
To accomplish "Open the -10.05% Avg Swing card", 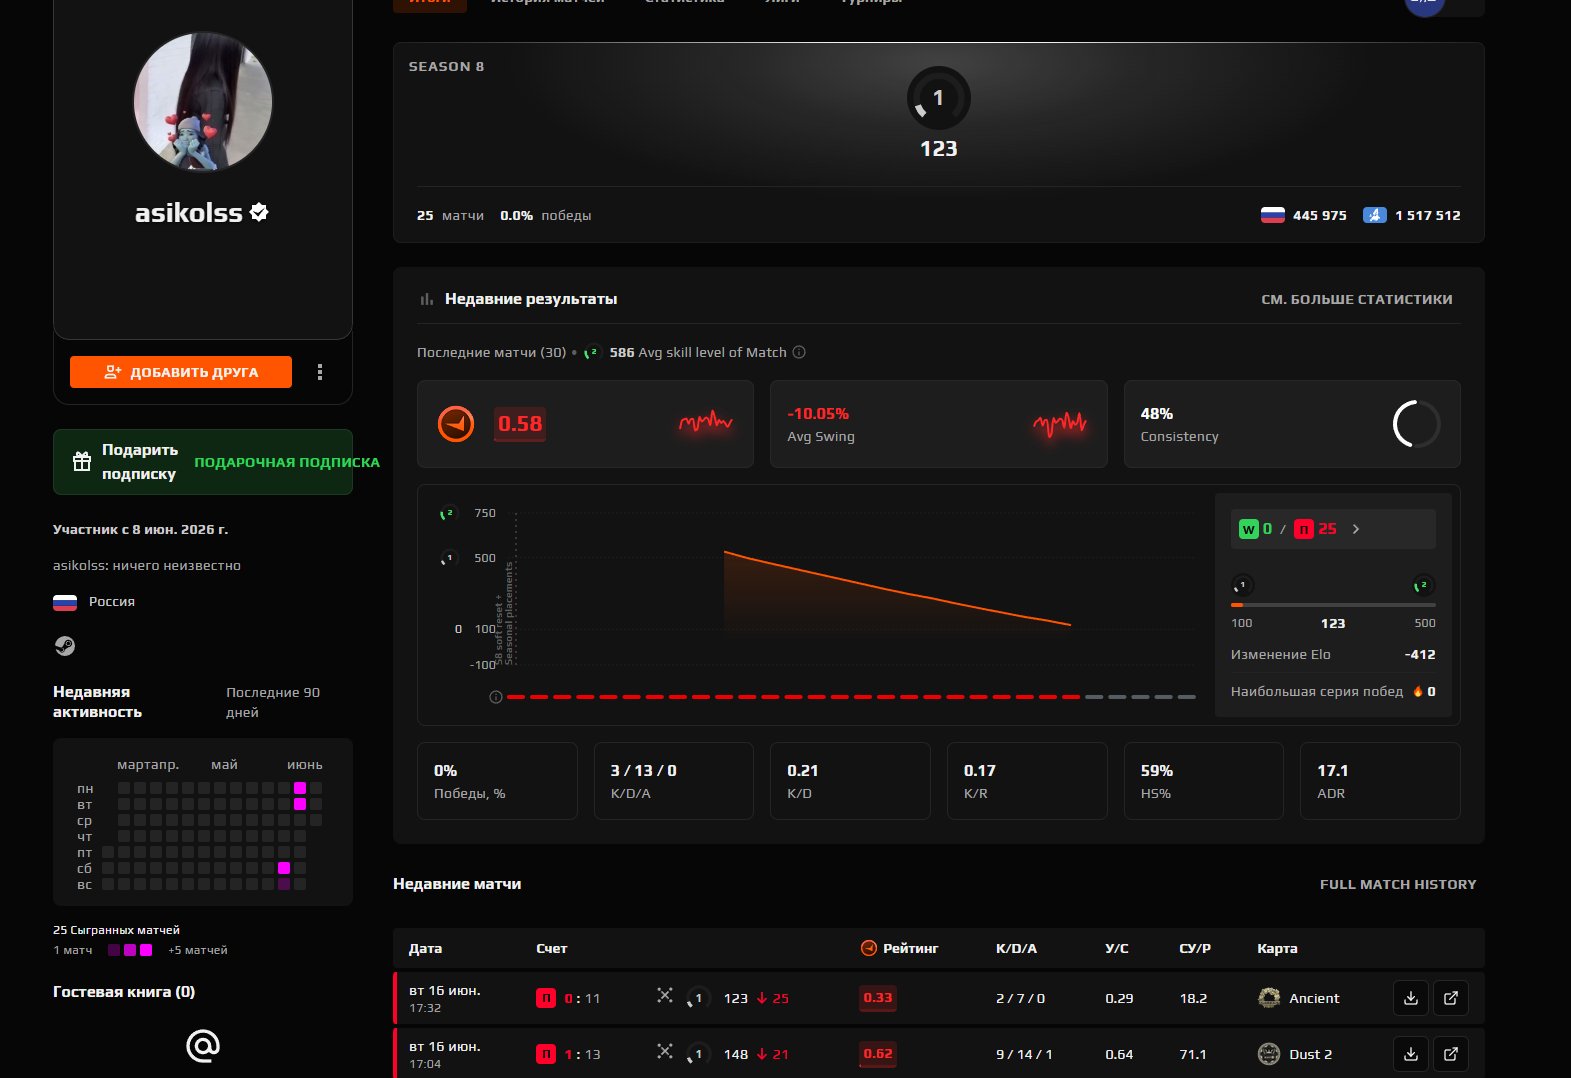I will [x=938, y=424].
